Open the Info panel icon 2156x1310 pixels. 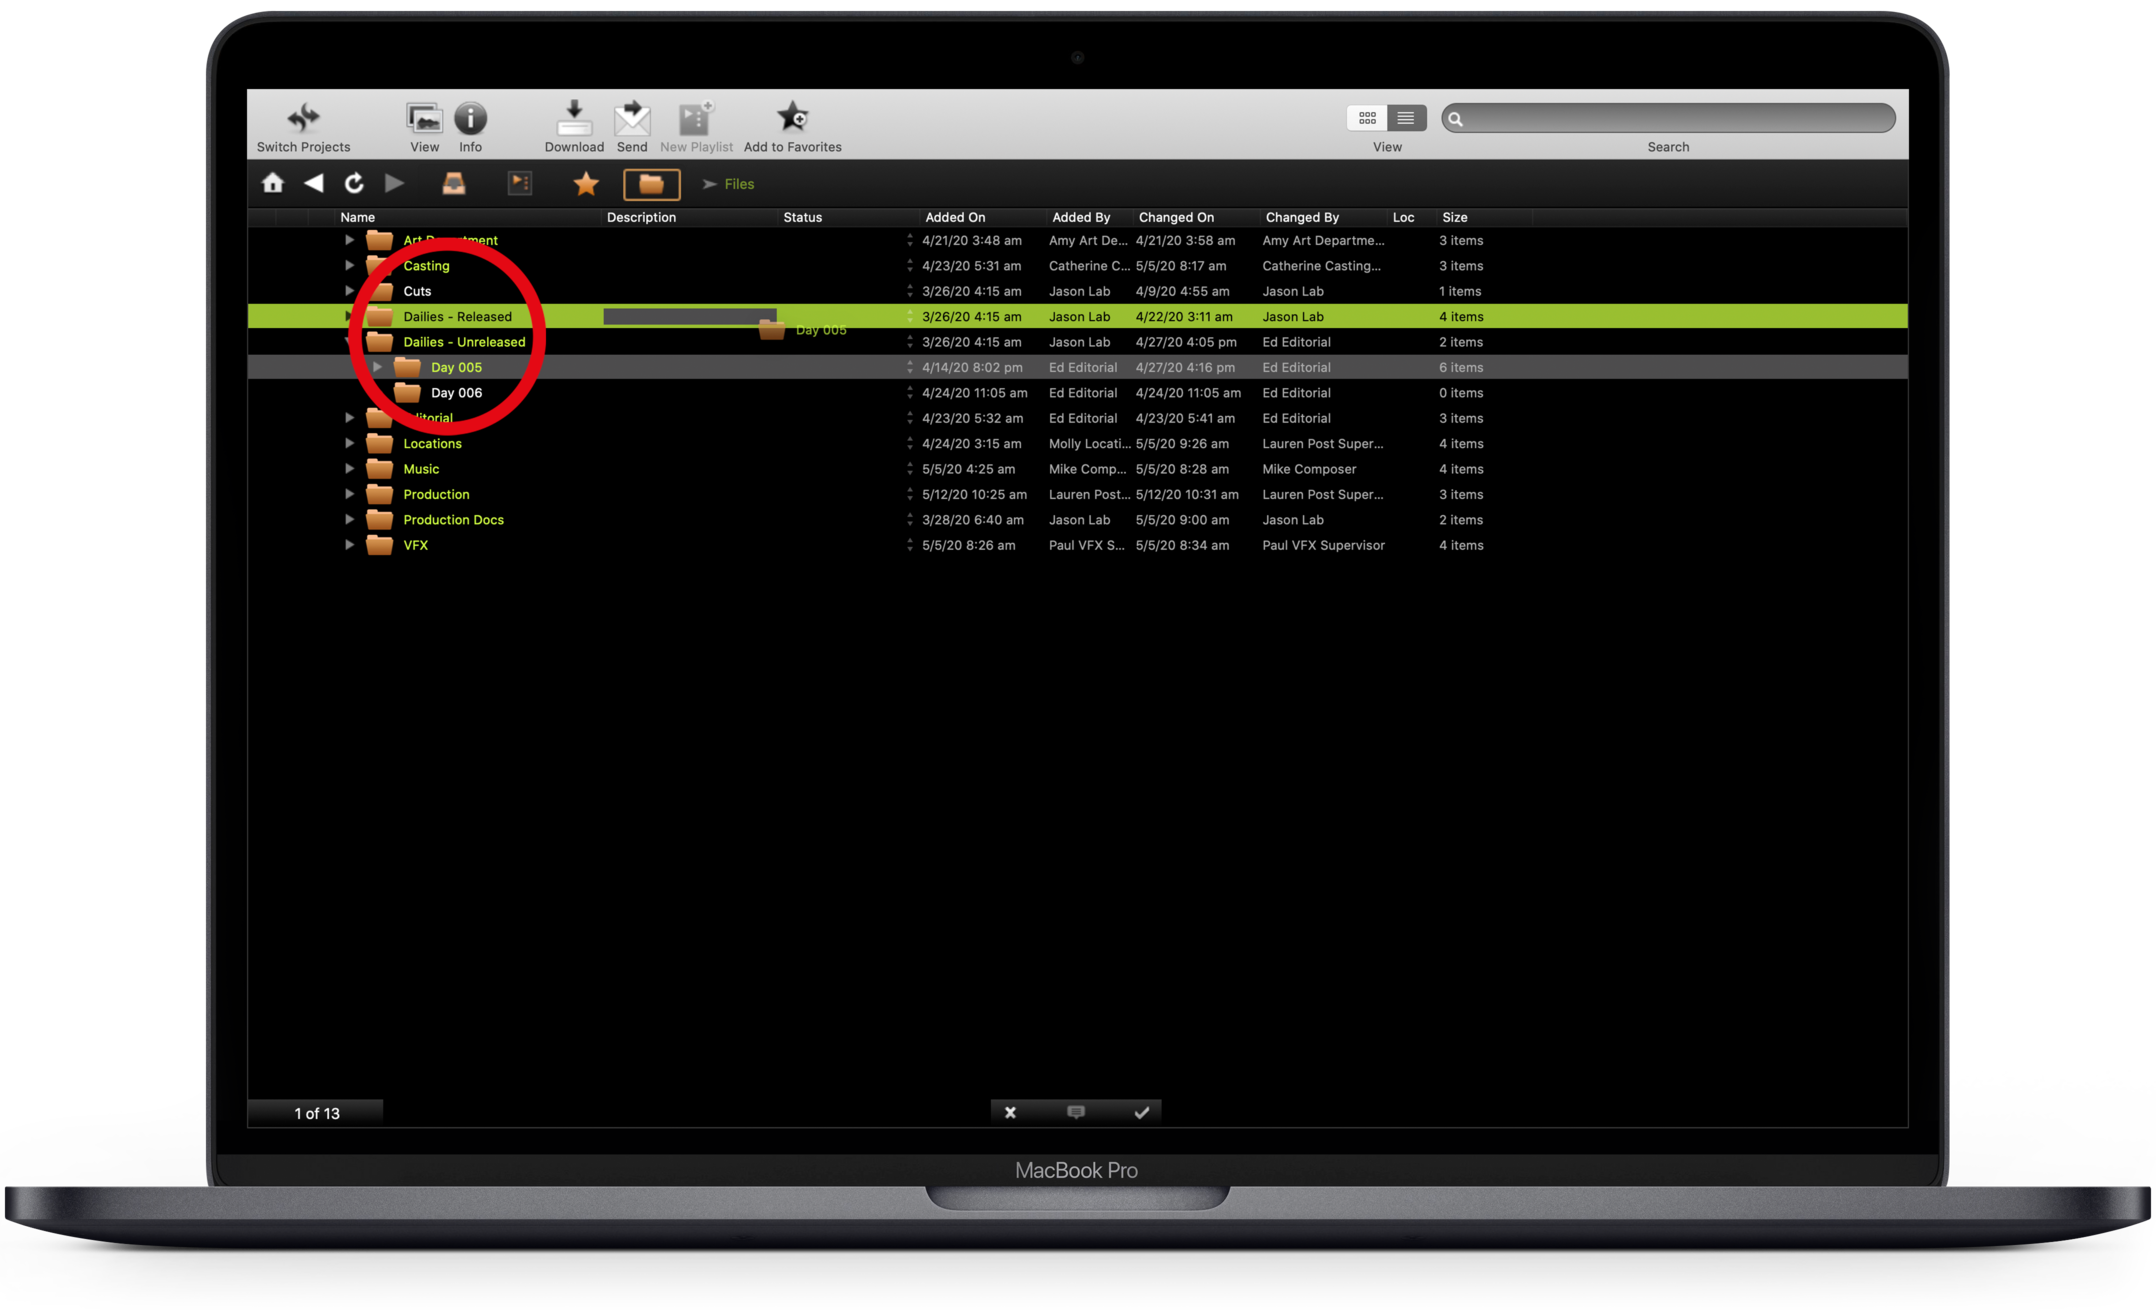pyautogui.click(x=470, y=118)
